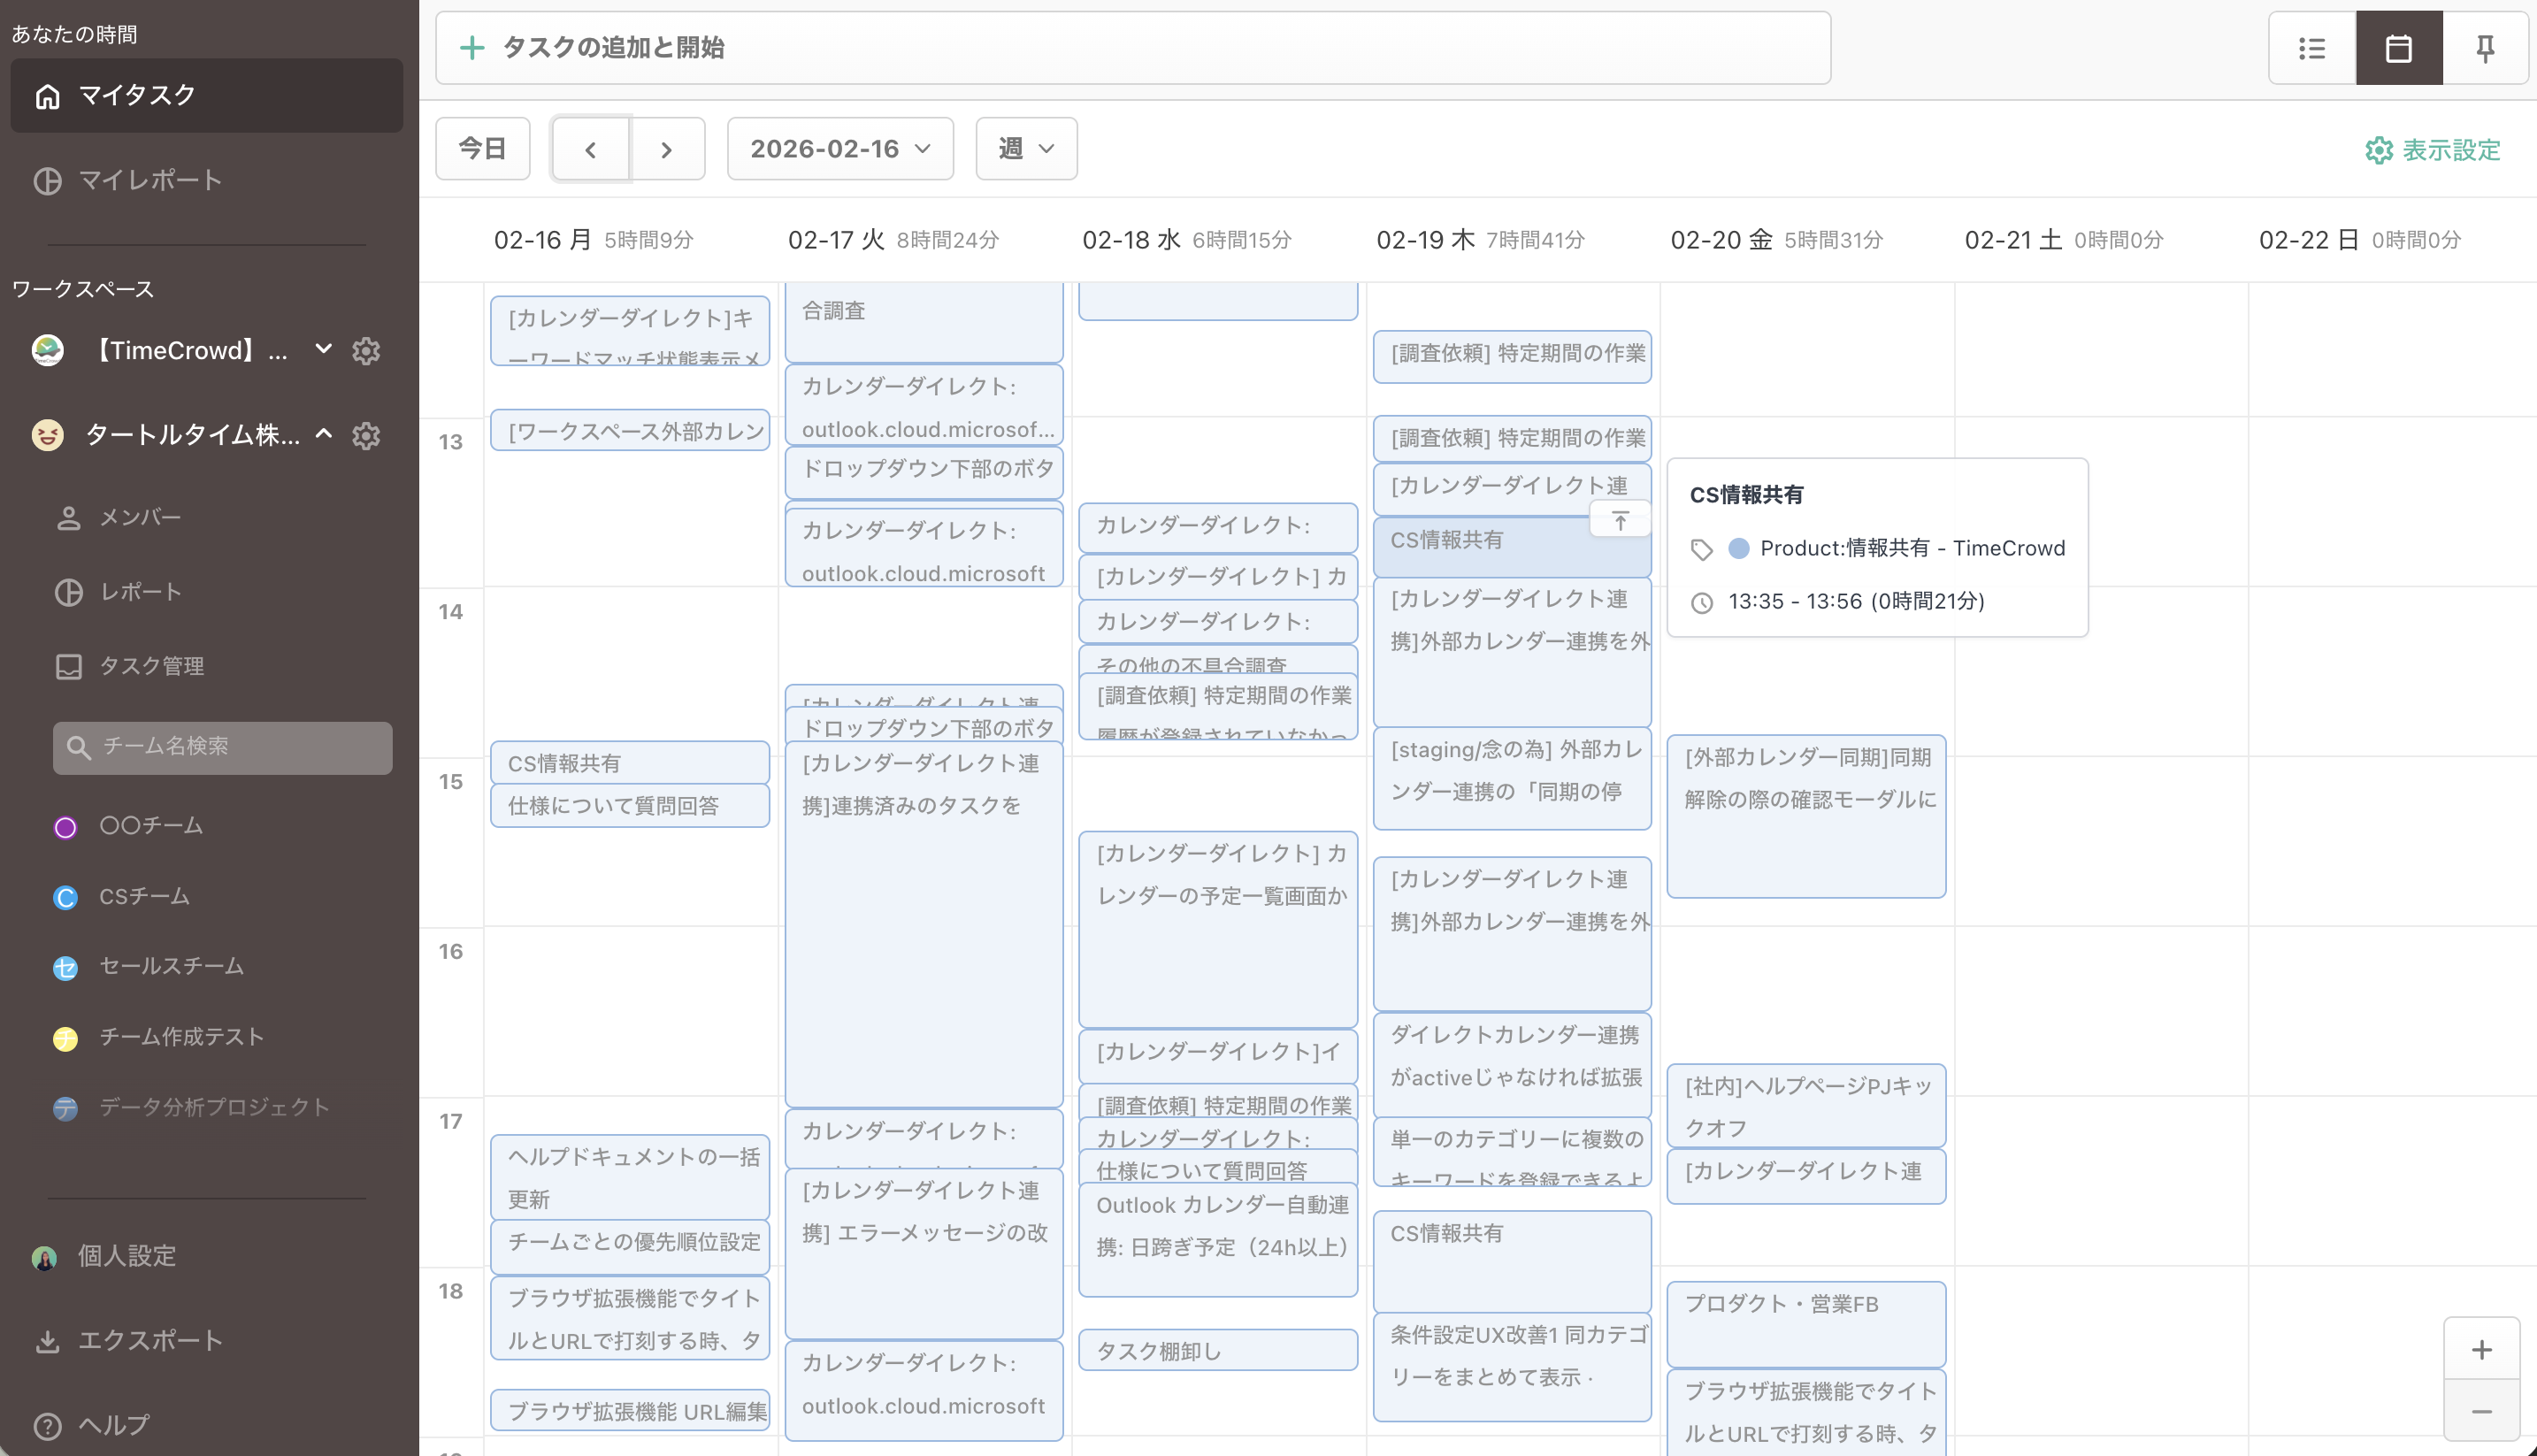2537x1456 pixels.
Task: Open ヘルプ via the question mark icon
Action: [x=47, y=1424]
